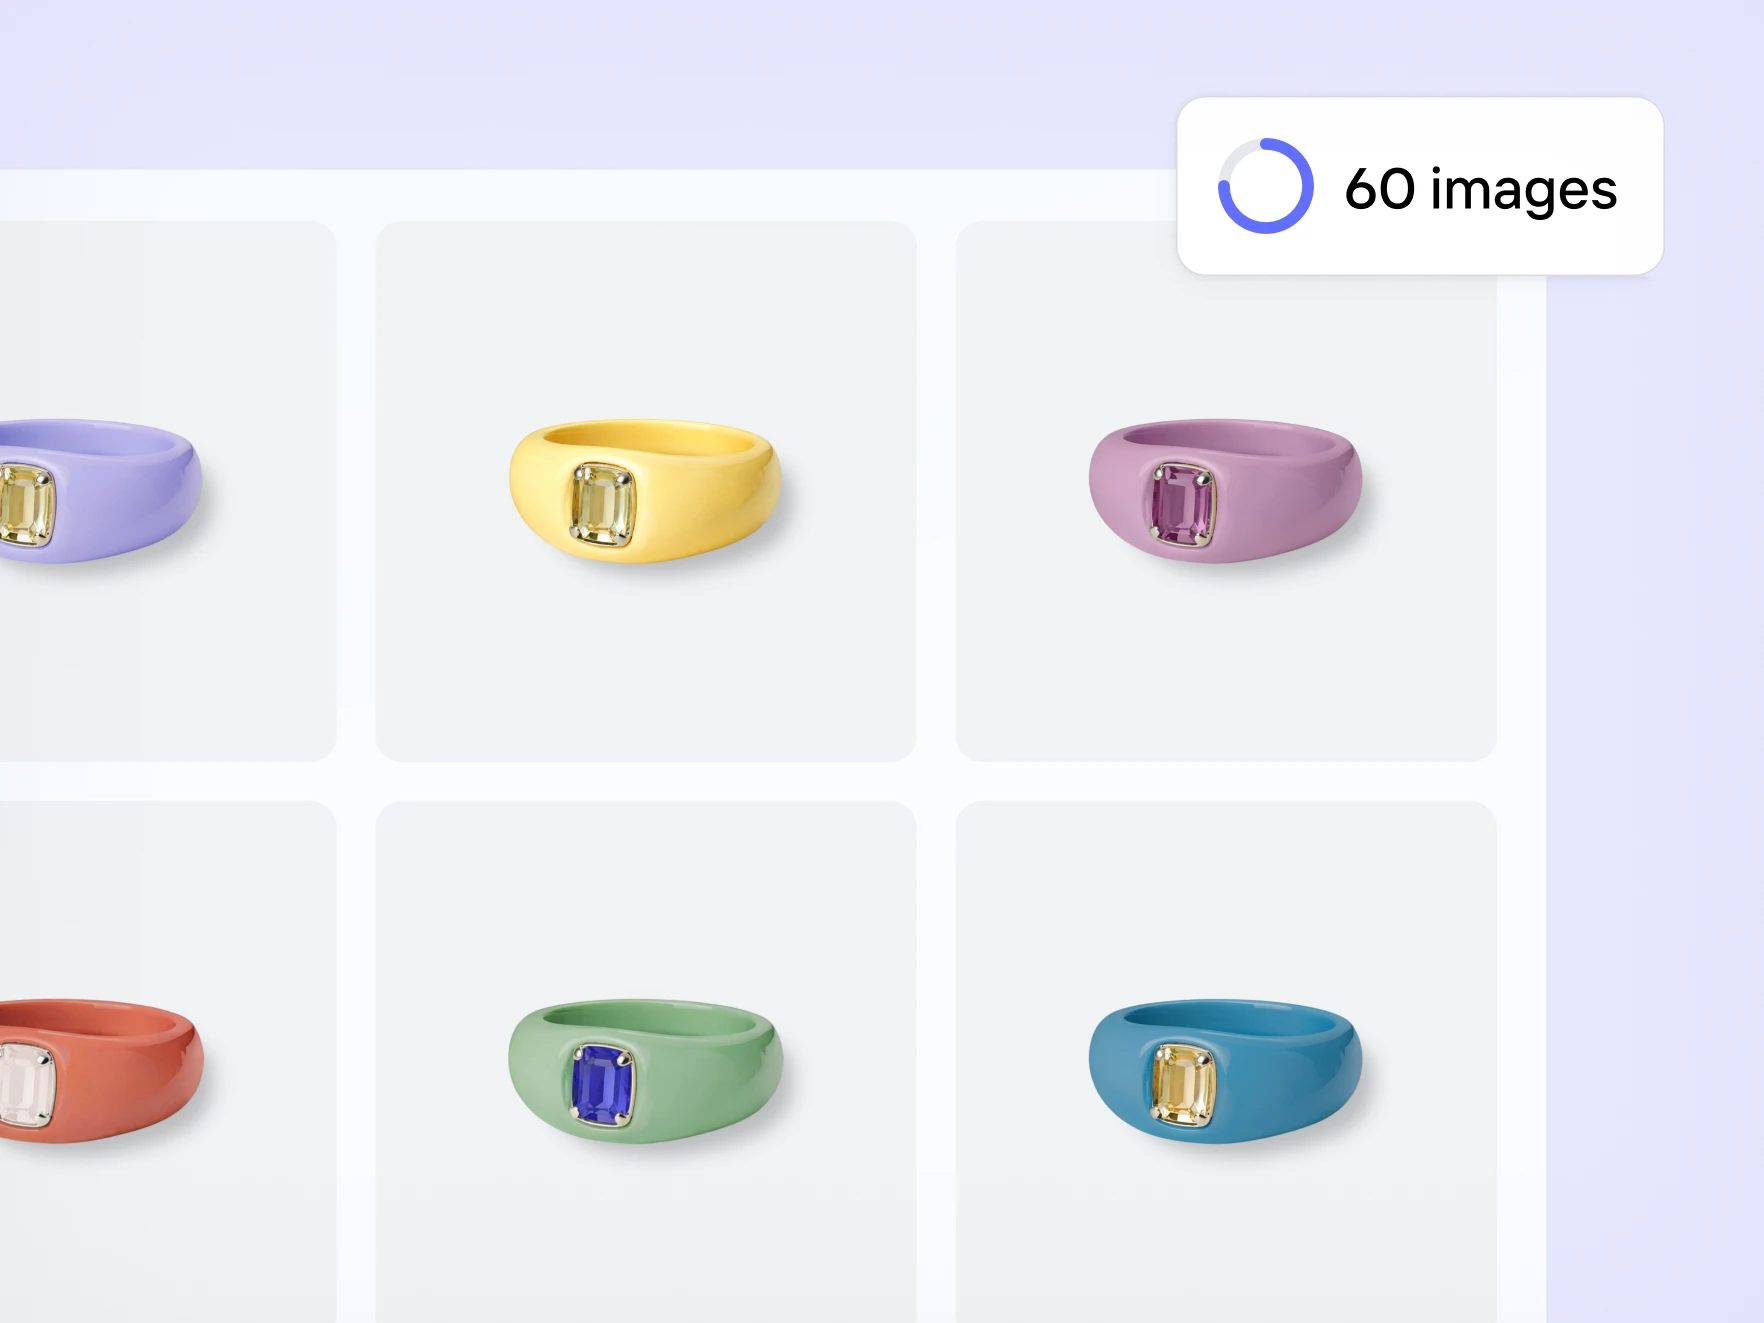Select the lavender ring thumbnail
This screenshot has height=1323, width=1764.
[x=168, y=491]
